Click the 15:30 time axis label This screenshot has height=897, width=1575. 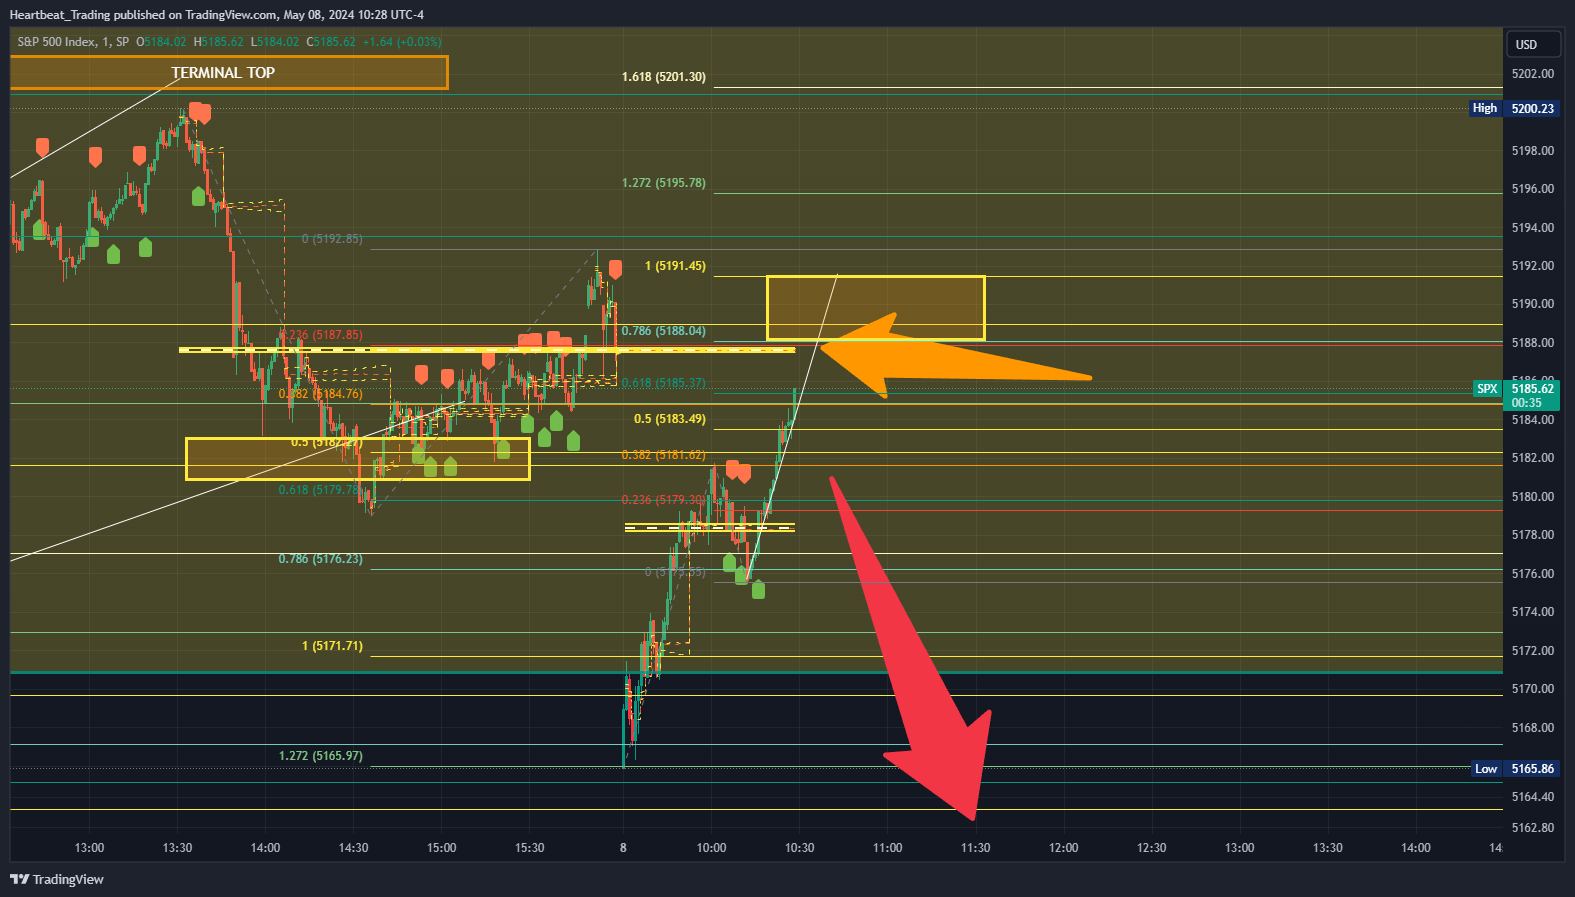tap(529, 848)
